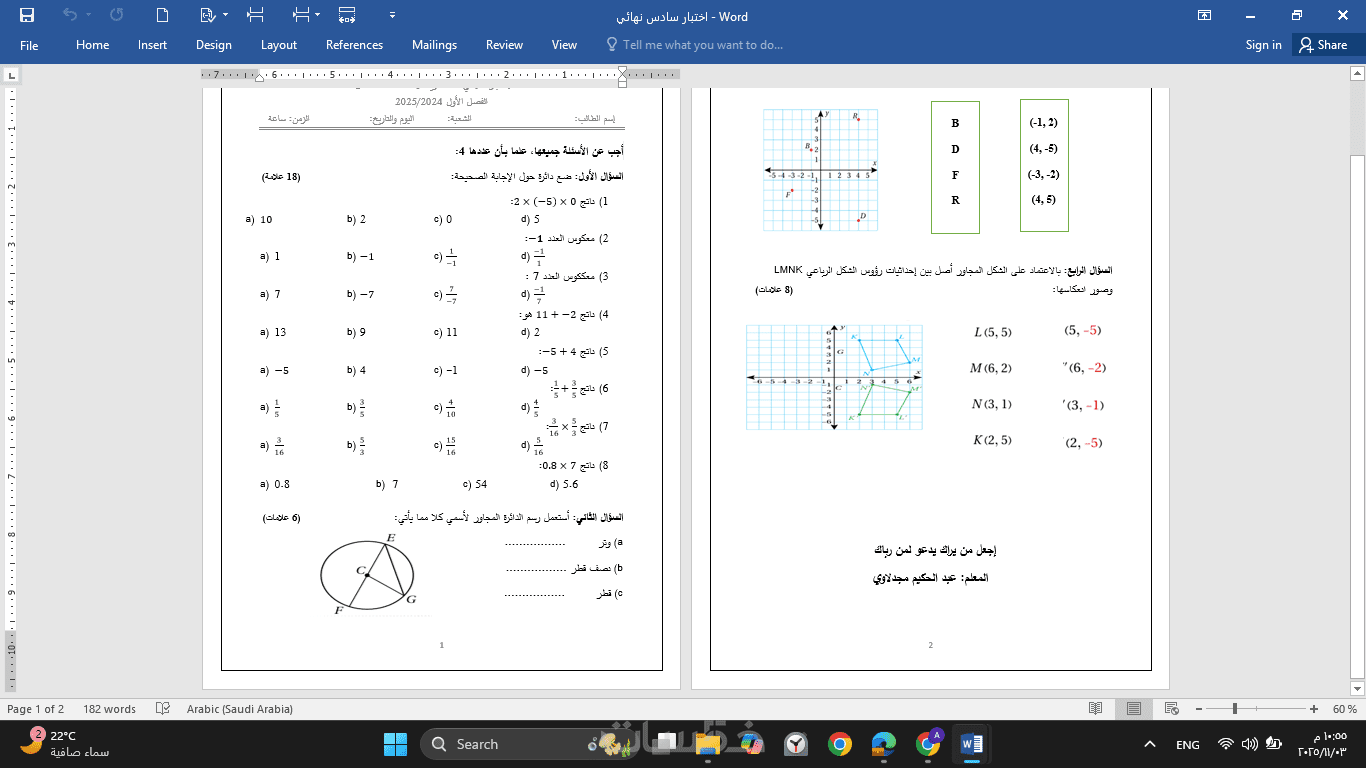Share the document

(x=1322, y=45)
